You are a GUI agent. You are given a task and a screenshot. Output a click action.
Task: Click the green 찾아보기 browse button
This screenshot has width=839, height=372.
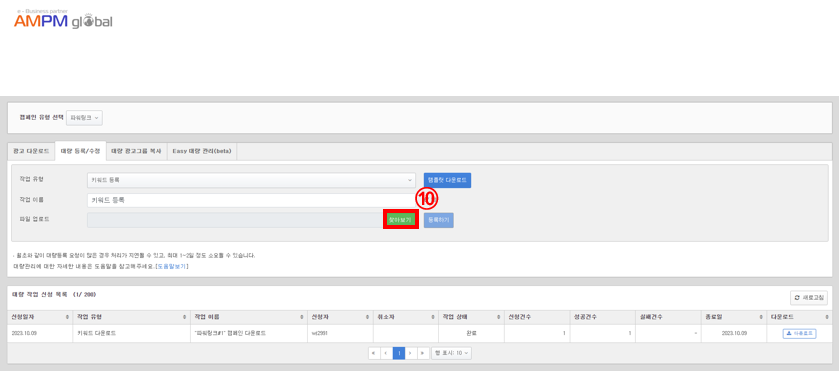400,220
